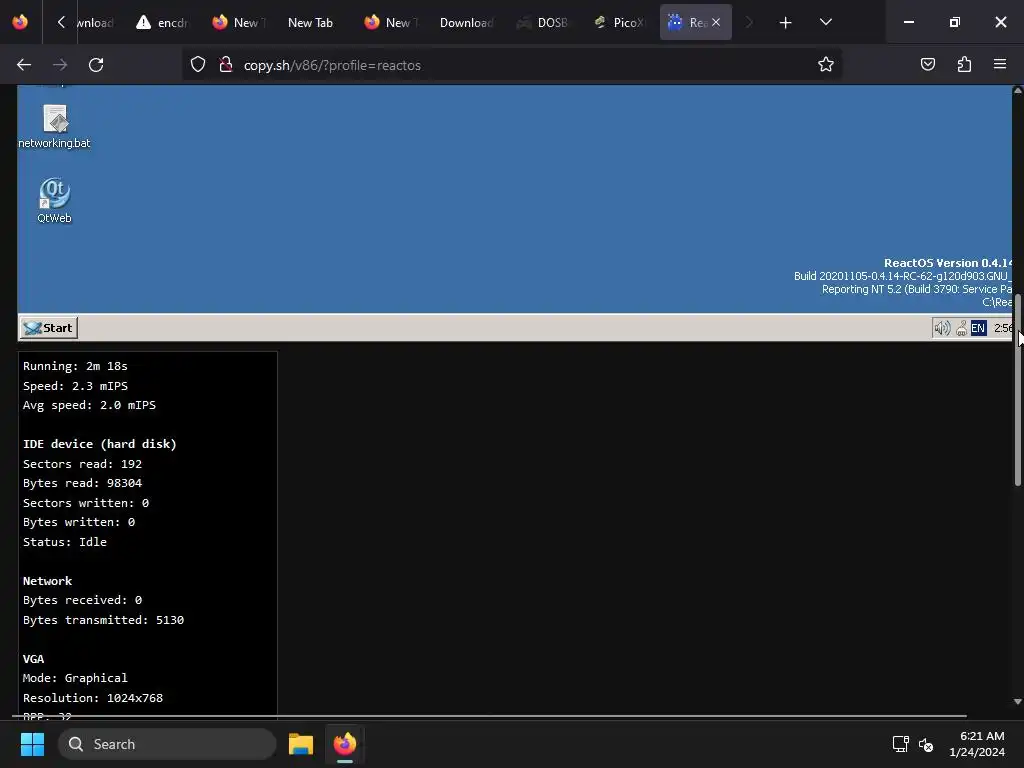
Task: Click the scrollbar down arrow
Action: 1017,702
